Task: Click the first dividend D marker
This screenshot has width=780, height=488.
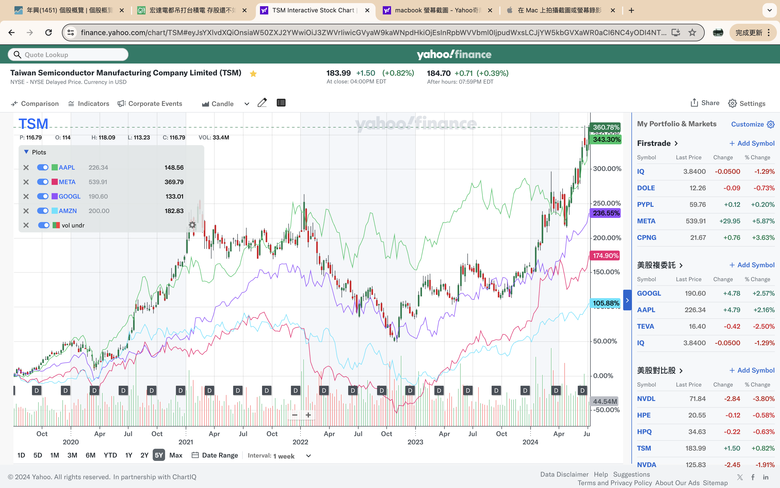Action: [36, 390]
